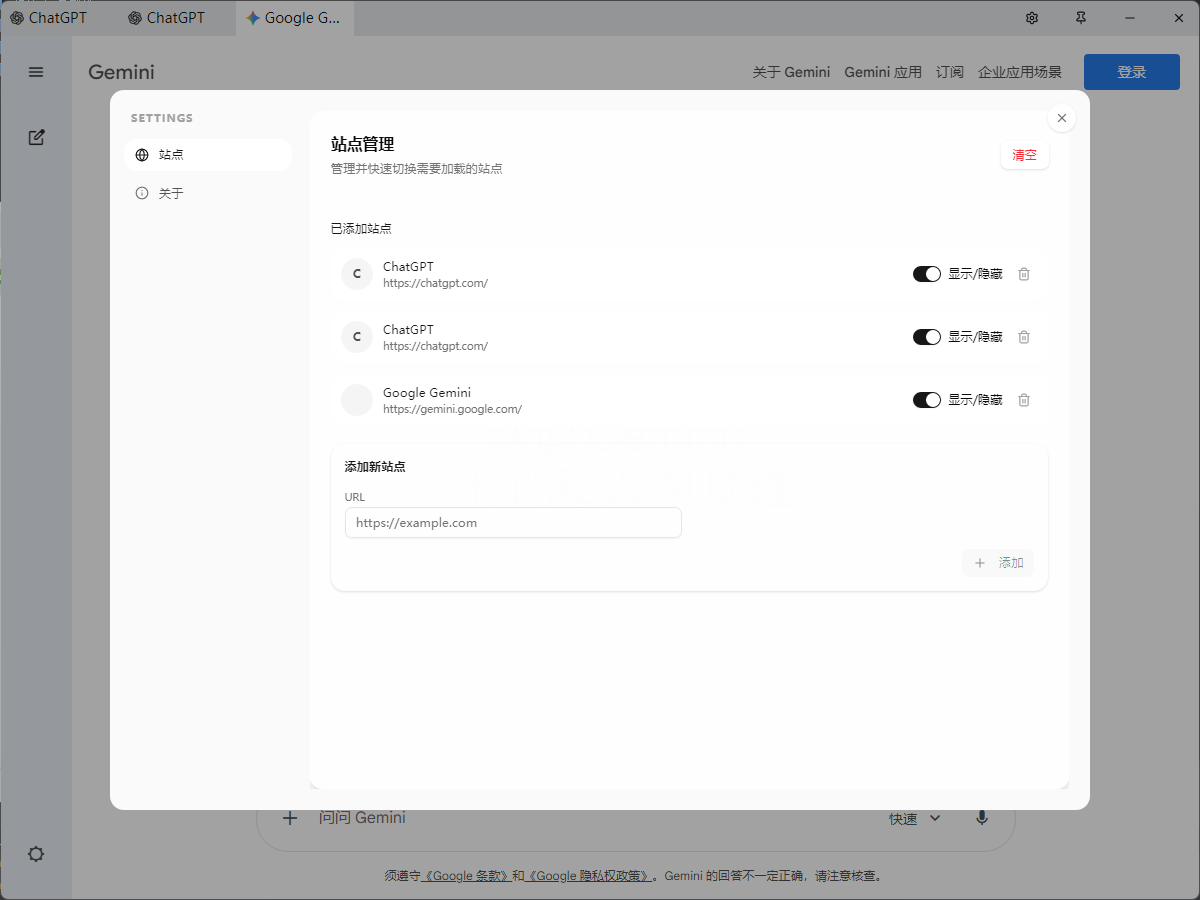
Task: Switch to the Google Gemini tab
Action: point(295,18)
